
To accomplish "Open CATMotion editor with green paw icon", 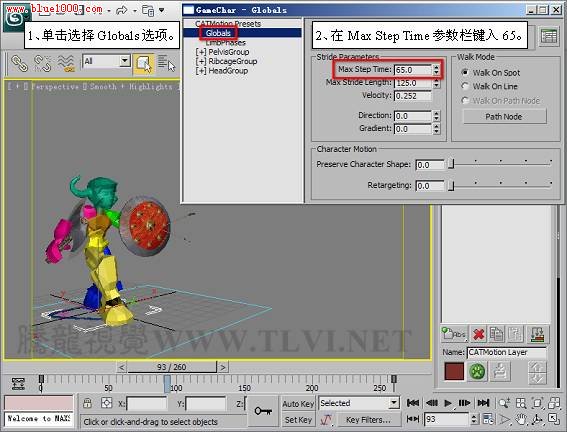I will pos(477,372).
